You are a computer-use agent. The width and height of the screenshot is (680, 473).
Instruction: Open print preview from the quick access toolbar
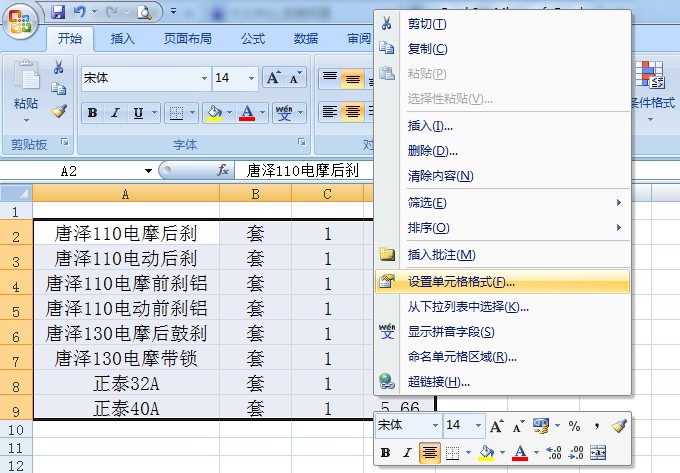[144, 12]
